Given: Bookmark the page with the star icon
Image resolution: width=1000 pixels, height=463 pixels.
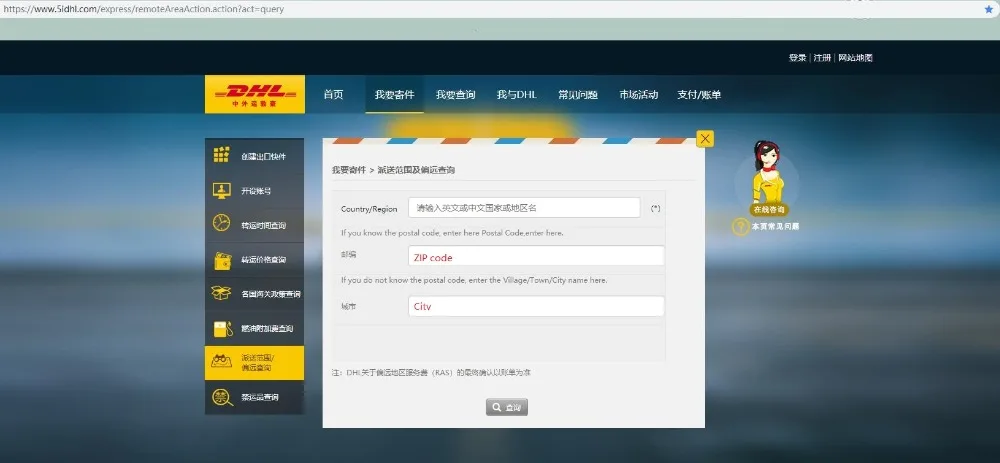Looking at the screenshot, I should [989, 9].
